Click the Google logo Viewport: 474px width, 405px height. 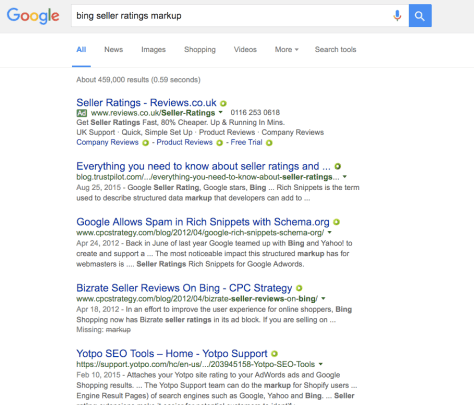(33, 16)
